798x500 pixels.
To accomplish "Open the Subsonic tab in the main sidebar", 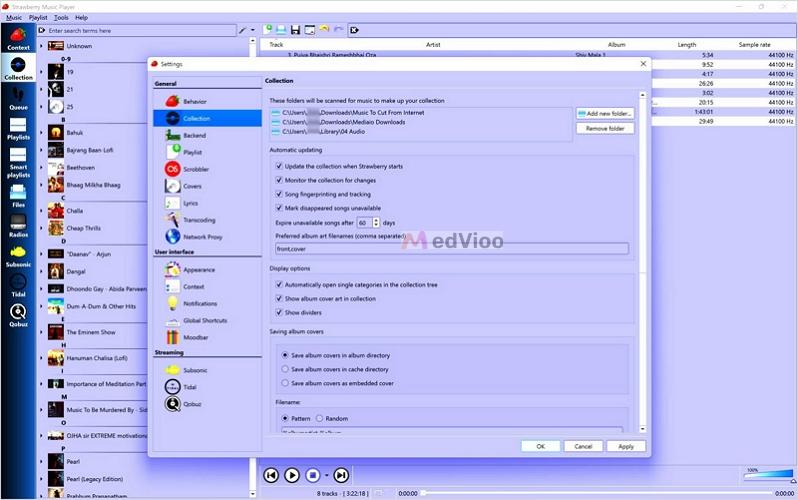I will pyautogui.click(x=18, y=256).
